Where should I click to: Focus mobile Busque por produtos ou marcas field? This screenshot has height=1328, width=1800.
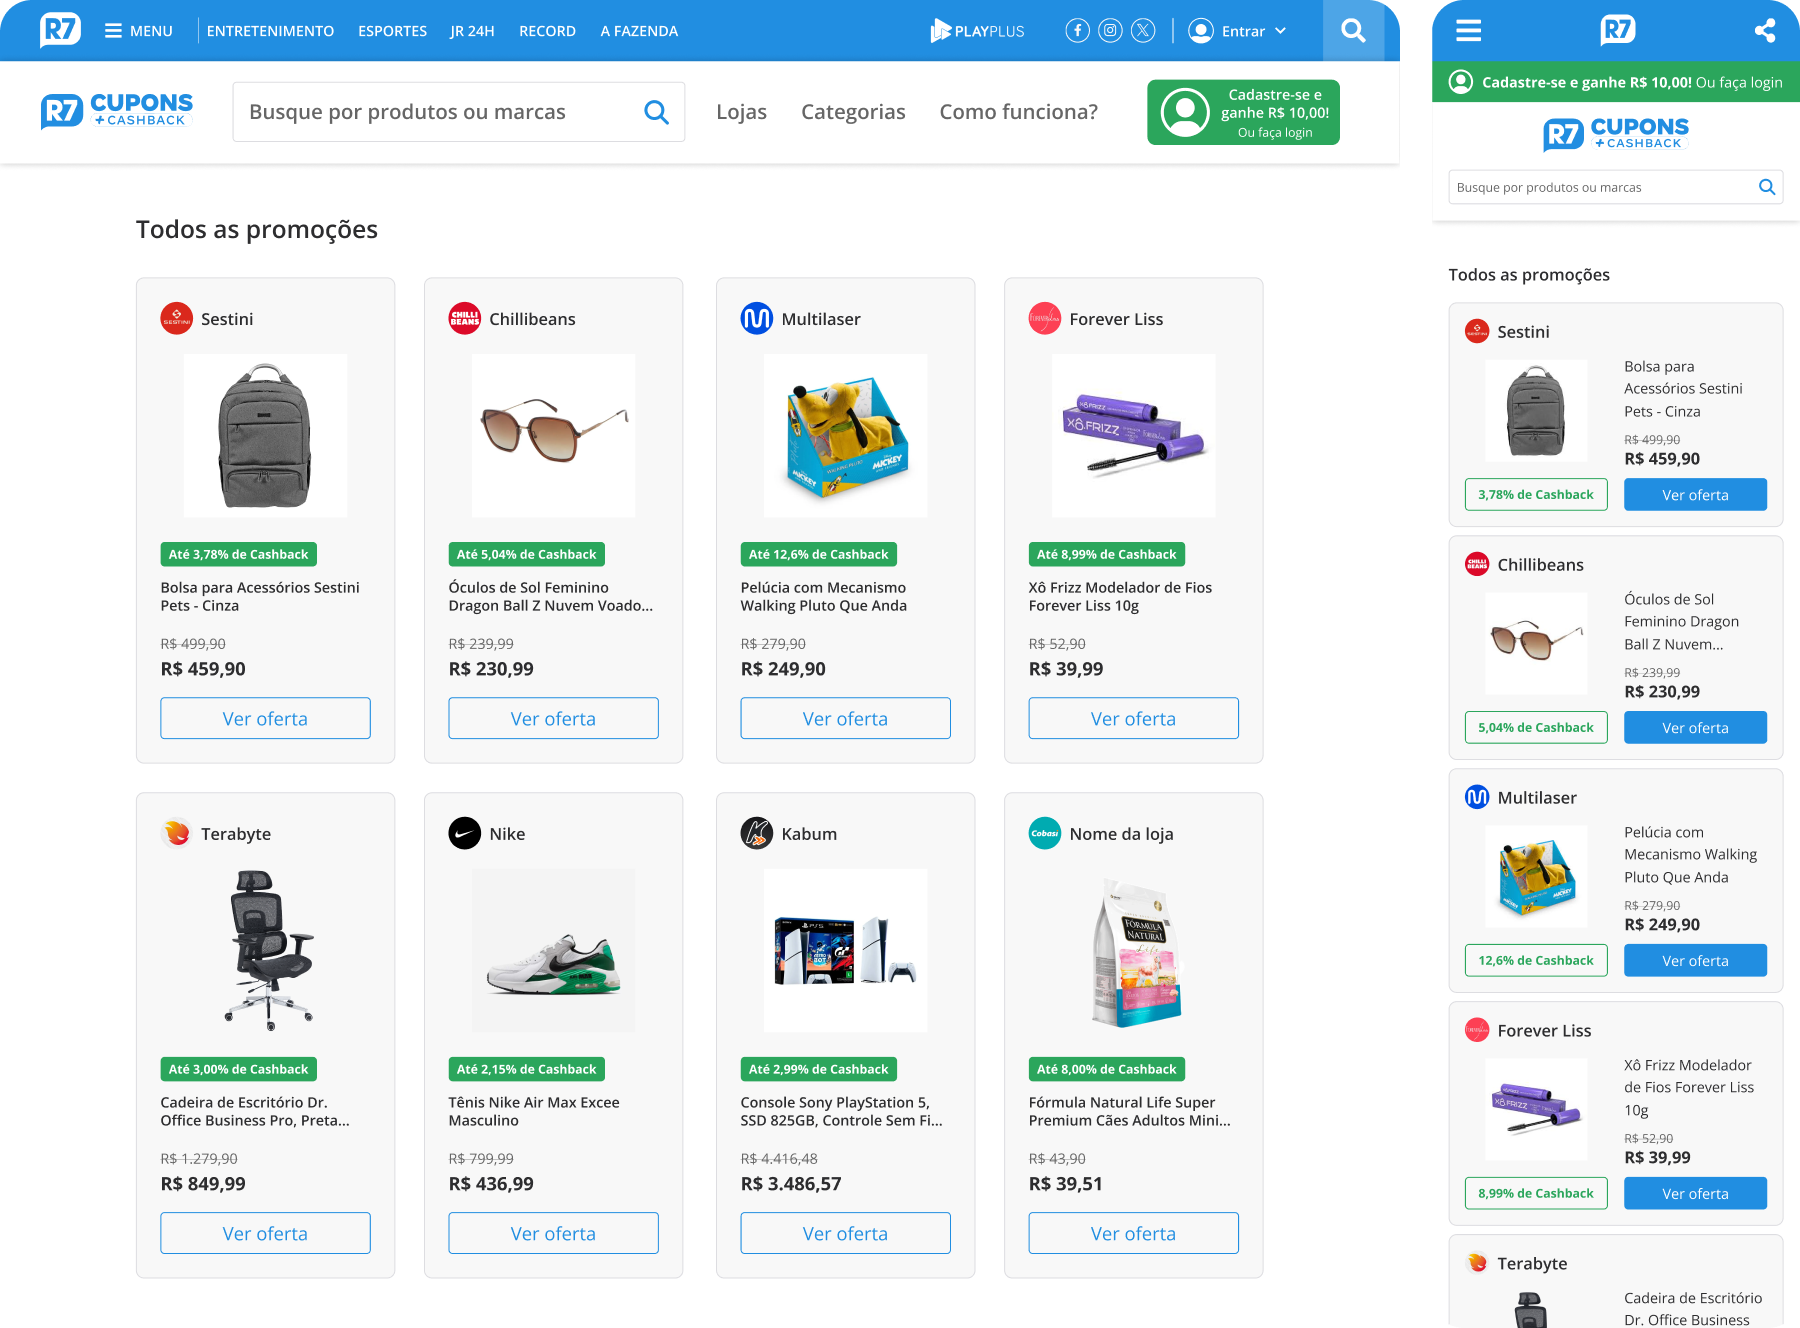tap(1616, 187)
